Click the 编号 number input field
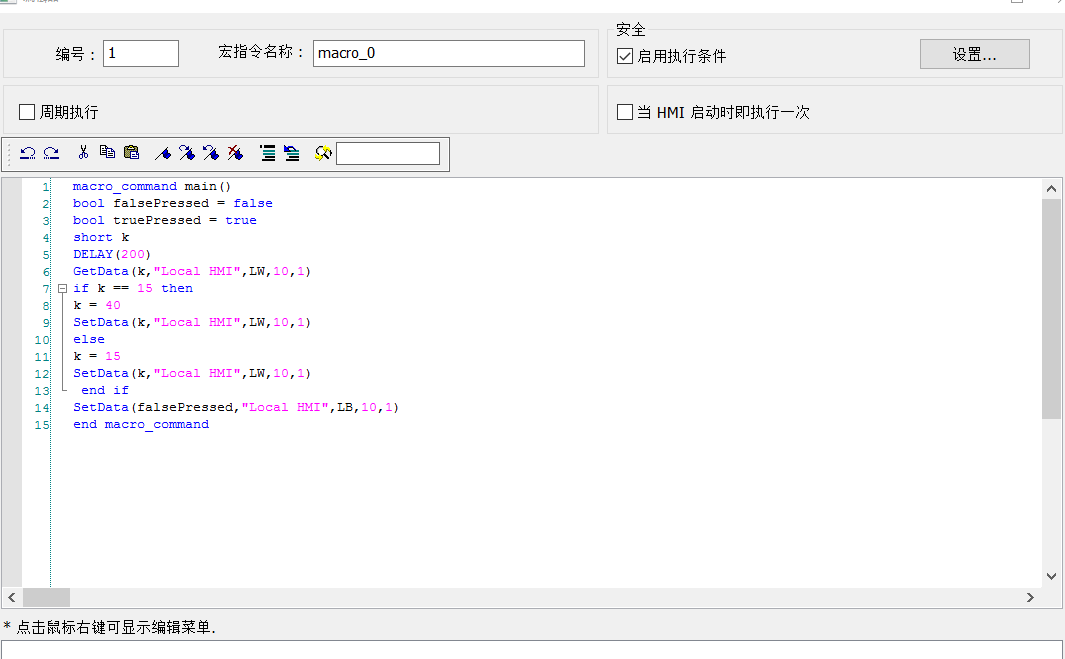Viewport: 1065px width, 659px height. pyautogui.click(x=140, y=53)
